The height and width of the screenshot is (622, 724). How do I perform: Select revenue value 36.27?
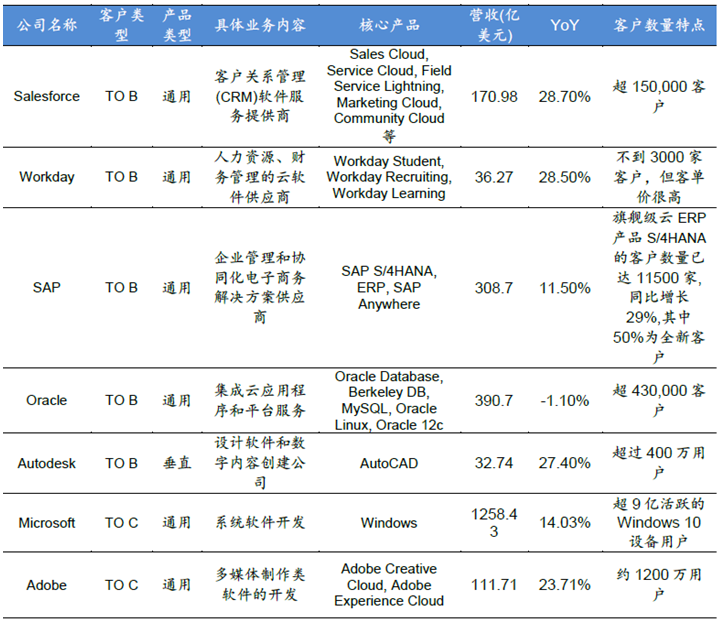[494, 177]
